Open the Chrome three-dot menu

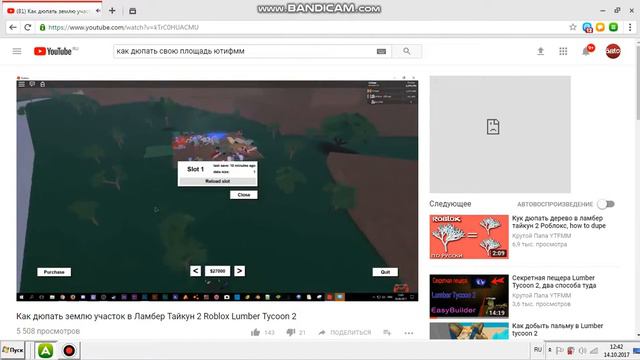pyautogui.click(x=630, y=27)
